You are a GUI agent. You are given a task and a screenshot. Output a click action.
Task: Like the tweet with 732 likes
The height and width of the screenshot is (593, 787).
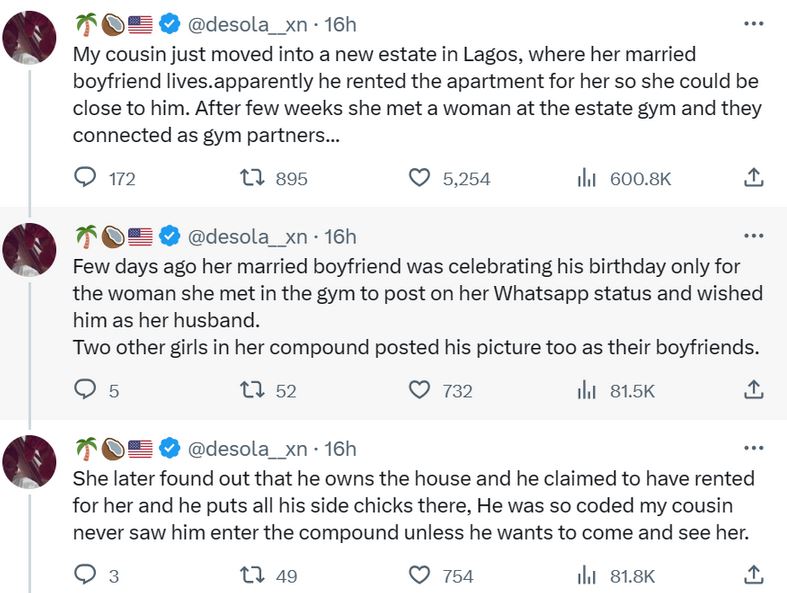(x=420, y=390)
